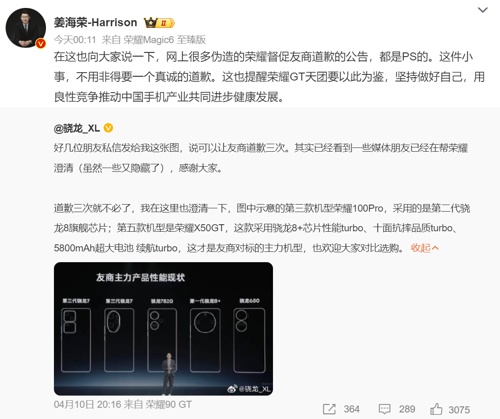The height and width of the screenshot is (419, 500).
Task: Open 姜海荣-Harrison profile avatar
Action: (x=26, y=28)
